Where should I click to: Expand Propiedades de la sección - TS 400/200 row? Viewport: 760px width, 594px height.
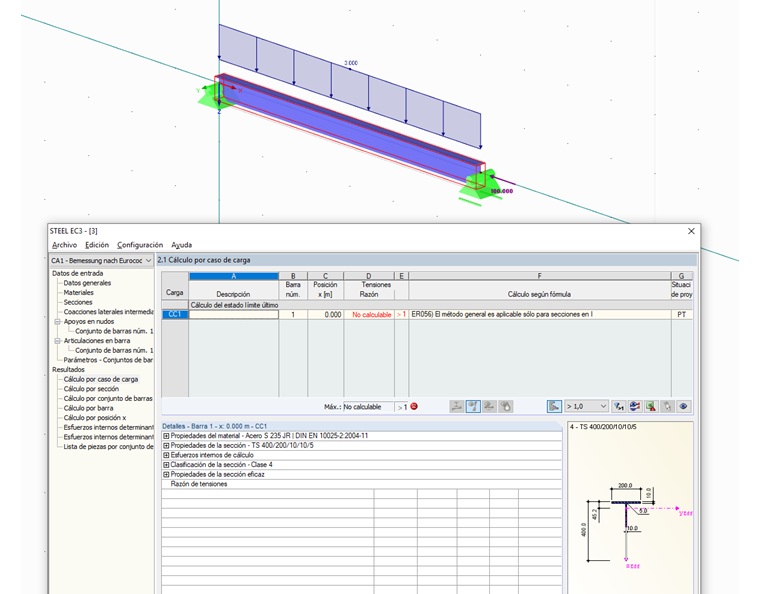(x=166, y=446)
